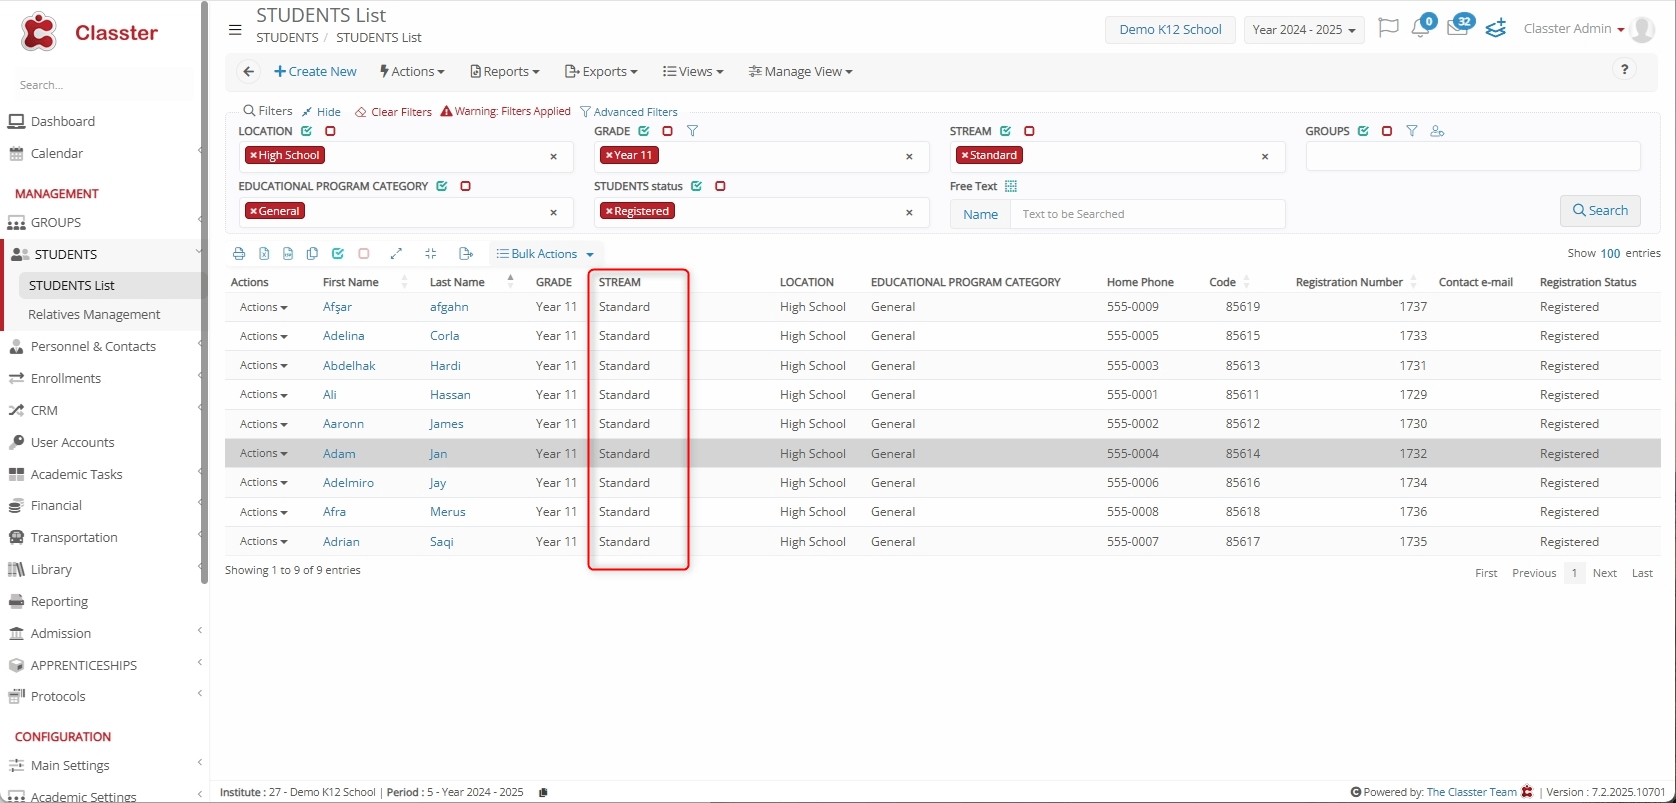Select all LOCATION filter options checkbox
This screenshot has height=803, width=1676.
pyautogui.click(x=307, y=131)
